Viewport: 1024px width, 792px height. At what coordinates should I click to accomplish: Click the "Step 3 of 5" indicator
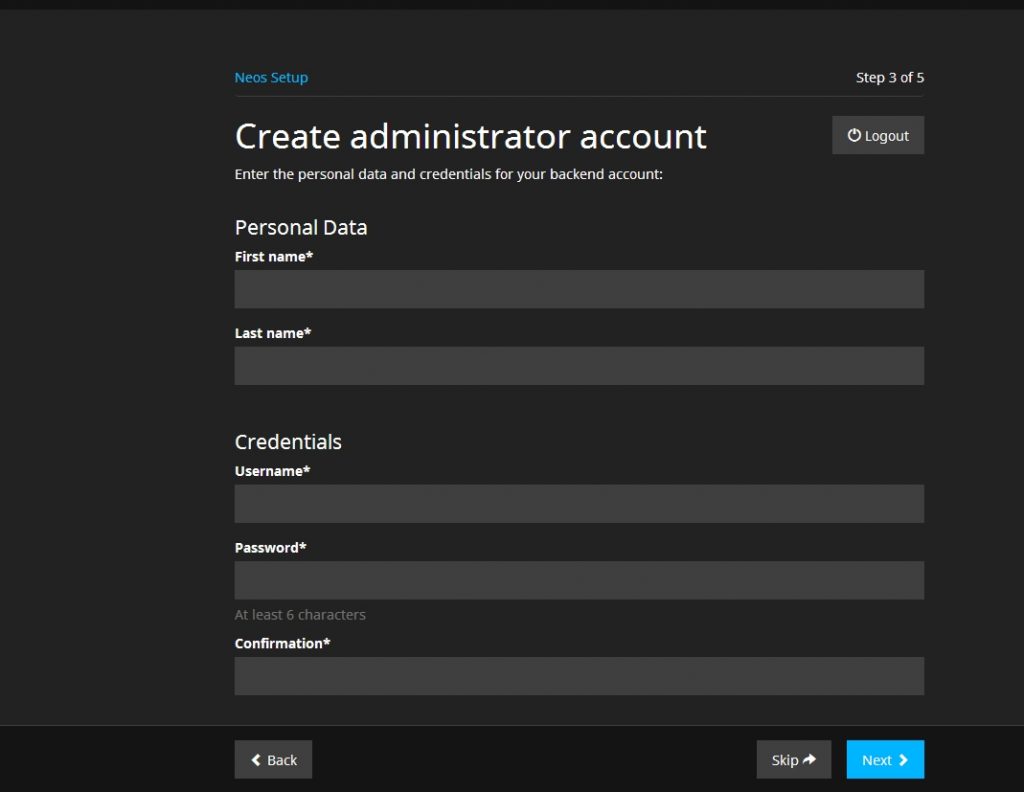coord(889,78)
